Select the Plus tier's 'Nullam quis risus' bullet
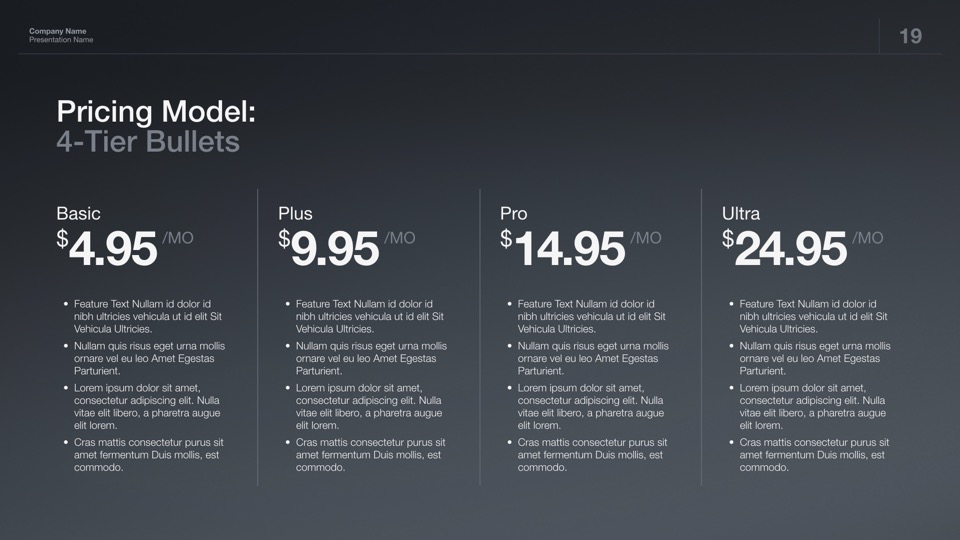The image size is (960, 540). pyautogui.click(x=370, y=358)
